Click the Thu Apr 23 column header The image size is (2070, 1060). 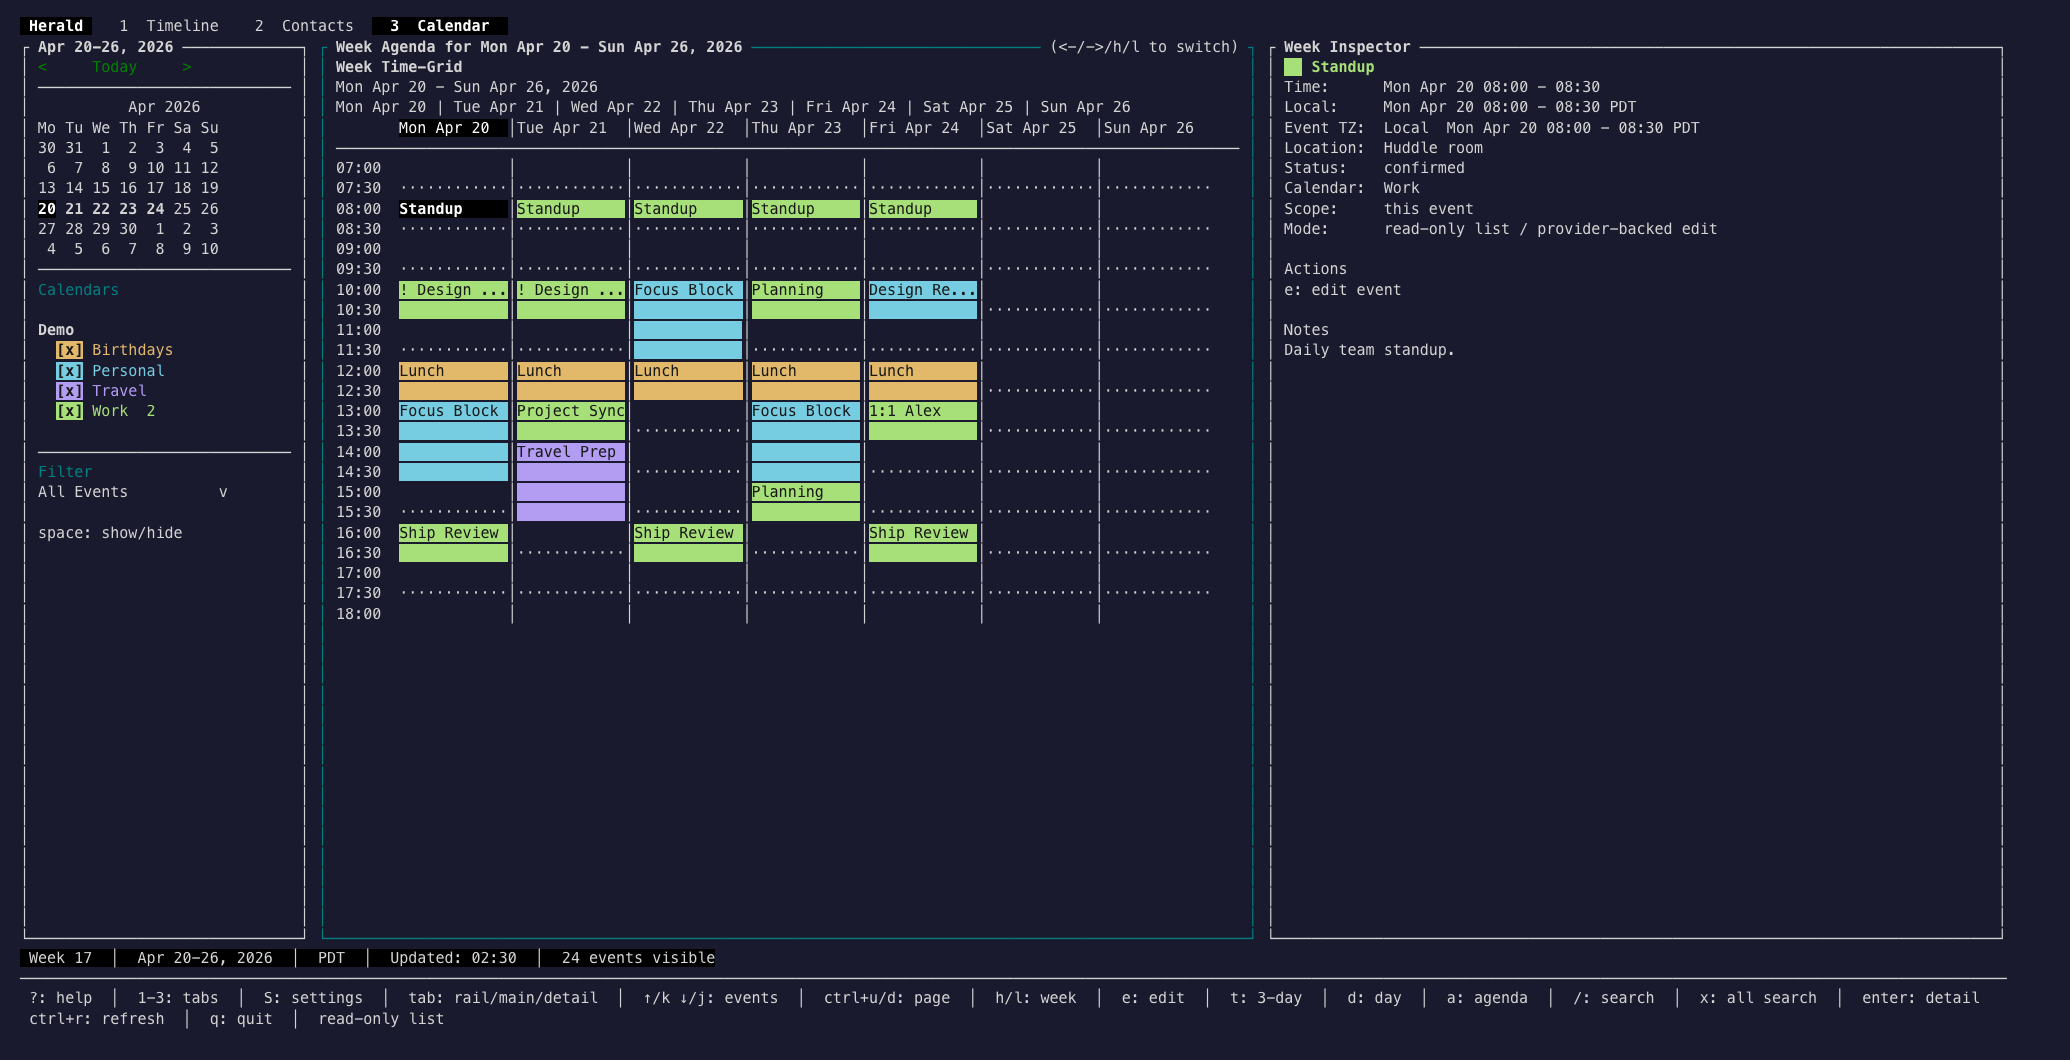coord(797,128)
